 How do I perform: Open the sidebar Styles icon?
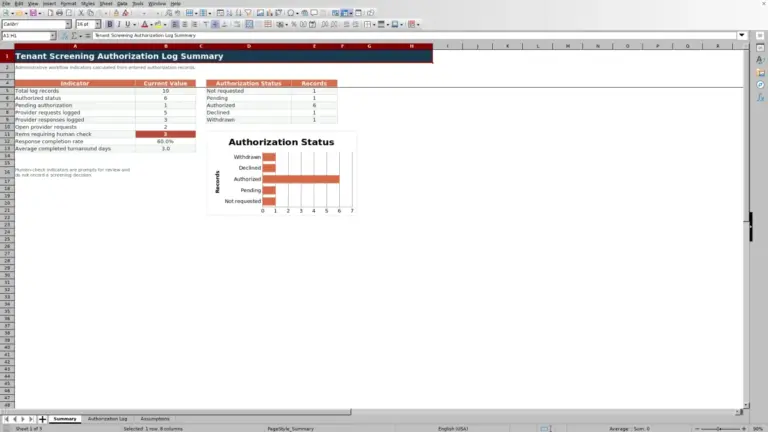click(760, 60)
